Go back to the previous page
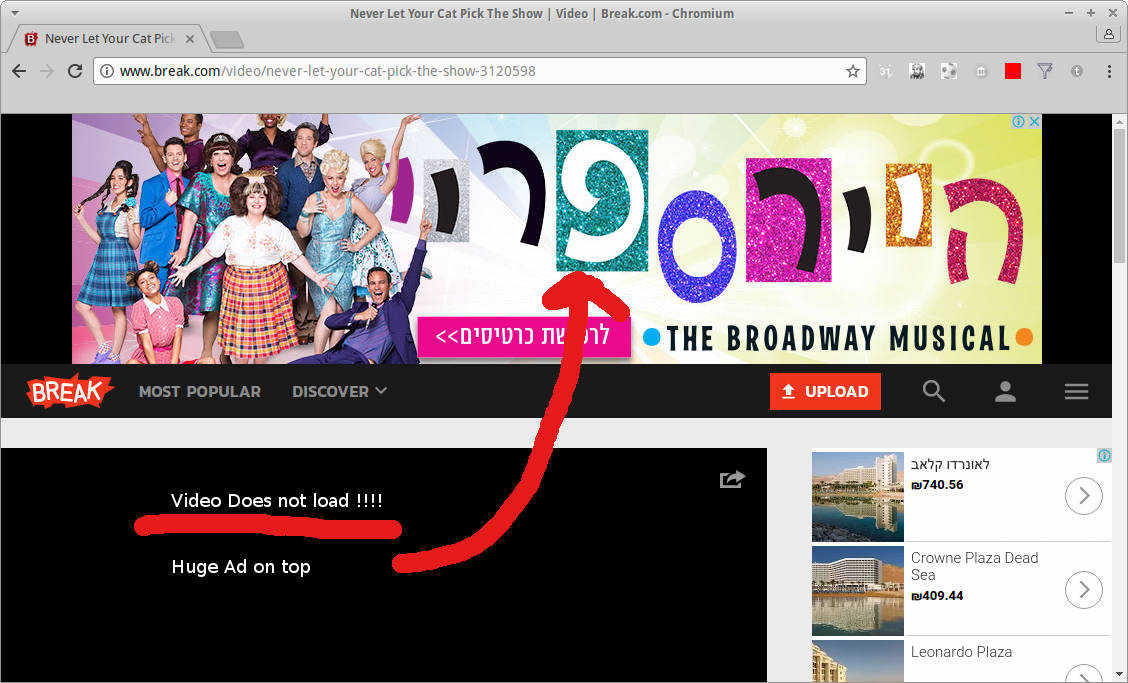Screen dimensions: 1128x683 point(19,71)
